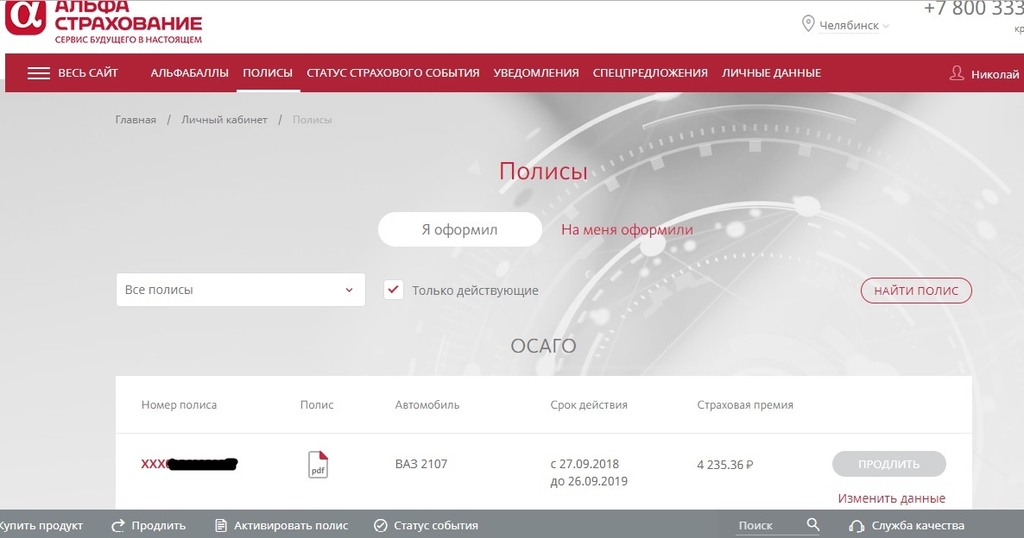Click the Продлить arrow icon in bottom bar
Image resolution: width=1024 pixels, height=538 pixels.
click(118, 526)
